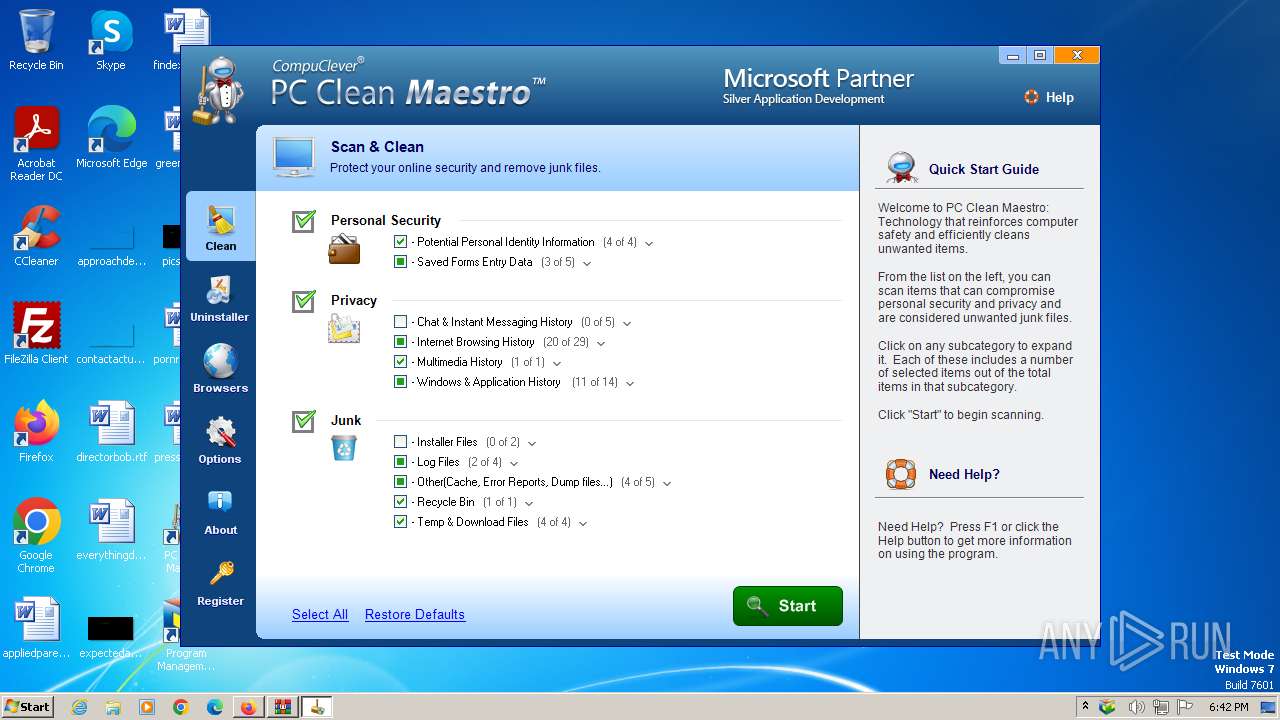Open Microsoft Edge desktop shortcut
The image size is (1280, 720).
tap(111, 137)
